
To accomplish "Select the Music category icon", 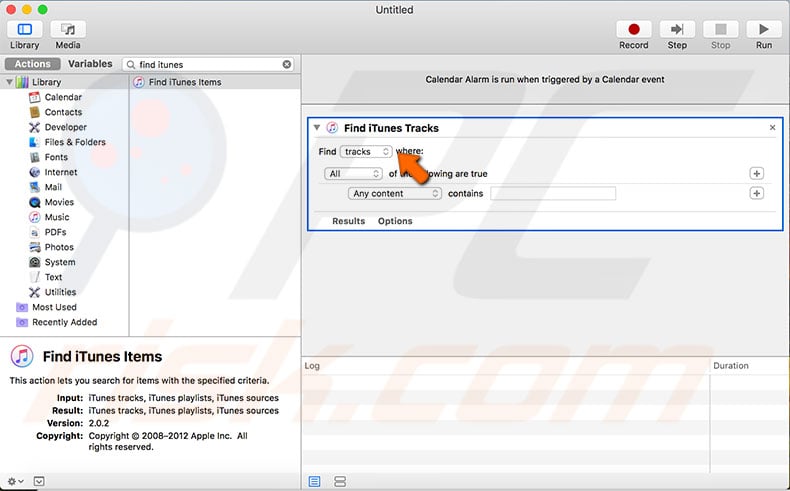I will (x=35, y=217).
